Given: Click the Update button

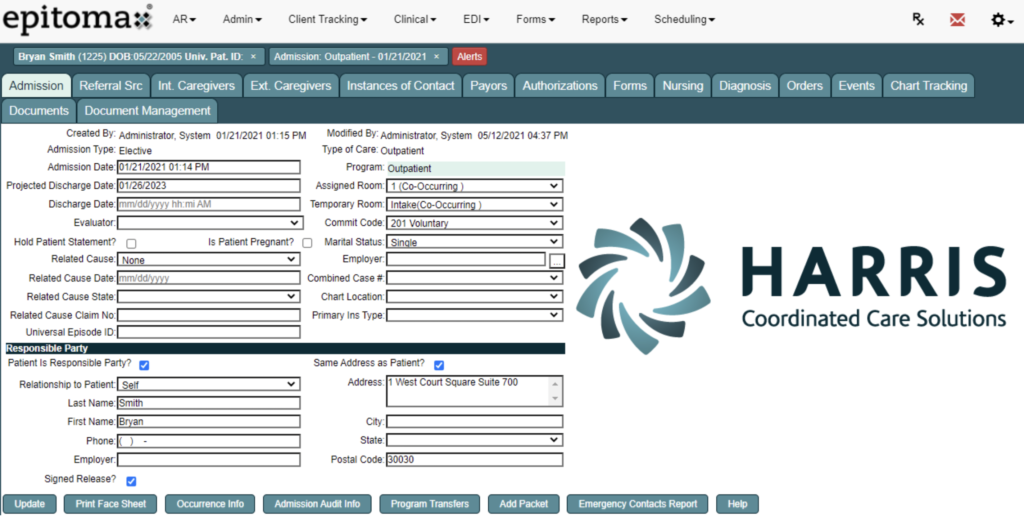Looking at the screenshot, I should (29, 504).
